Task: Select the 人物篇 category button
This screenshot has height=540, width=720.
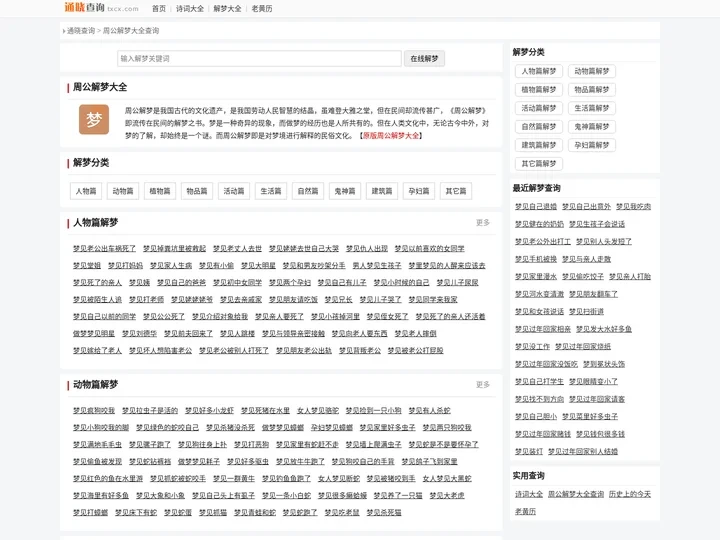Action: click(x=86, y=191)
